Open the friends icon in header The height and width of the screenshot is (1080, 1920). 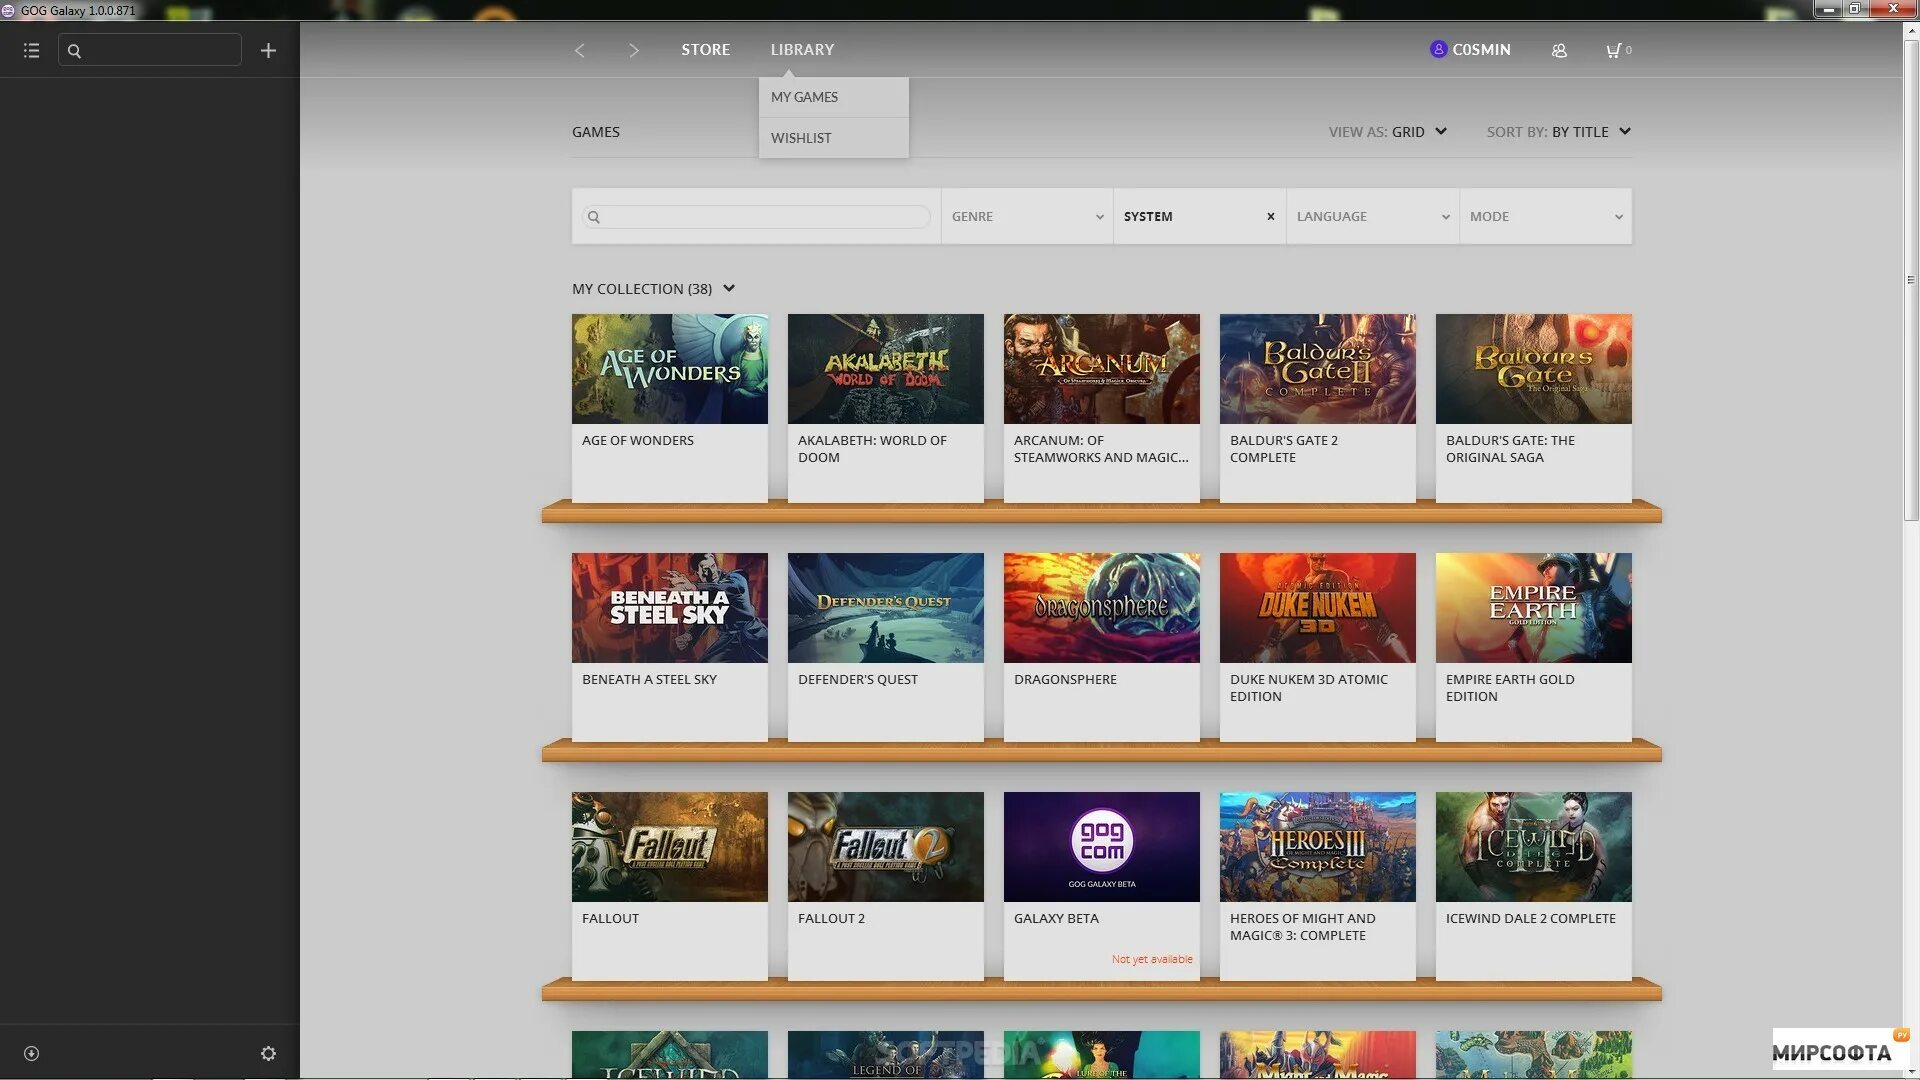[1559, 50]
